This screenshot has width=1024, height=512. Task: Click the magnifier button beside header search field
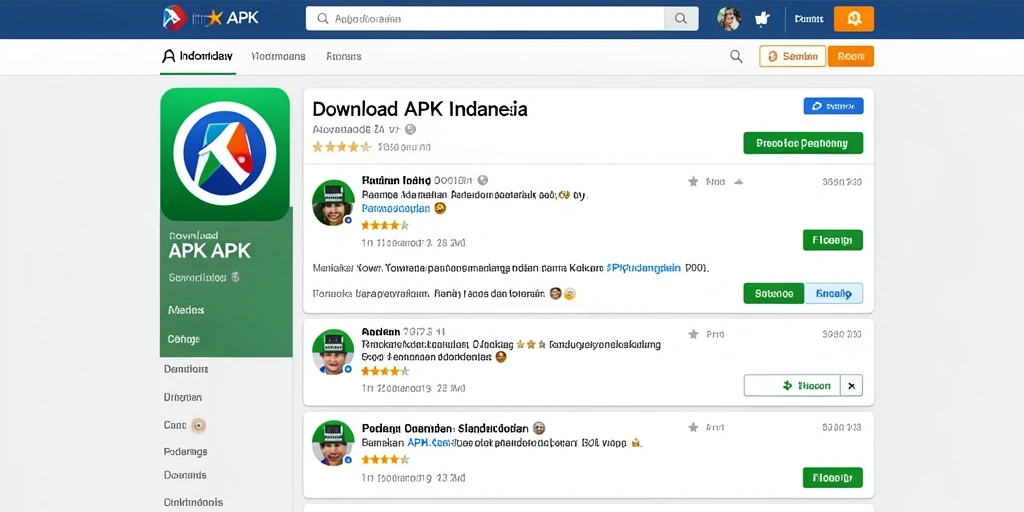pos(680,18)
